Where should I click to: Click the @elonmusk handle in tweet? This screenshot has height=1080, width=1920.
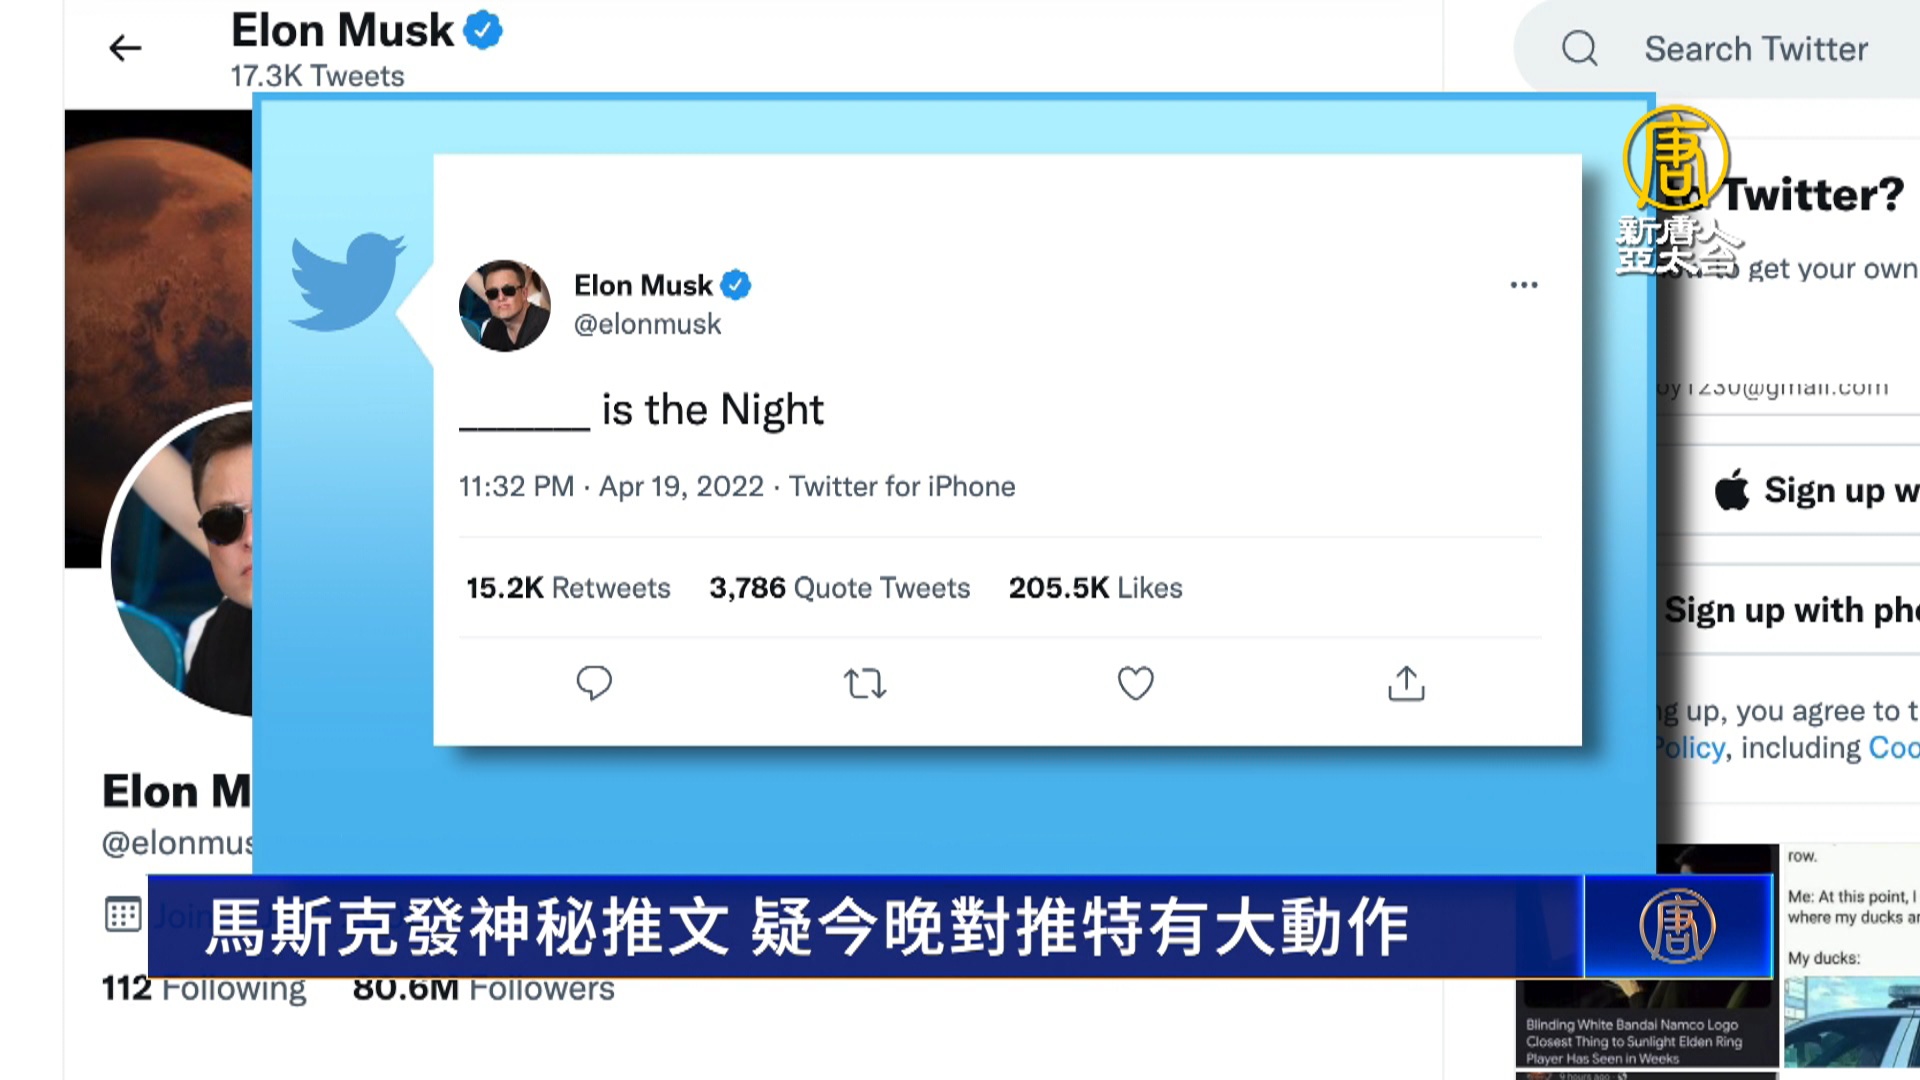tap(647, 325)
